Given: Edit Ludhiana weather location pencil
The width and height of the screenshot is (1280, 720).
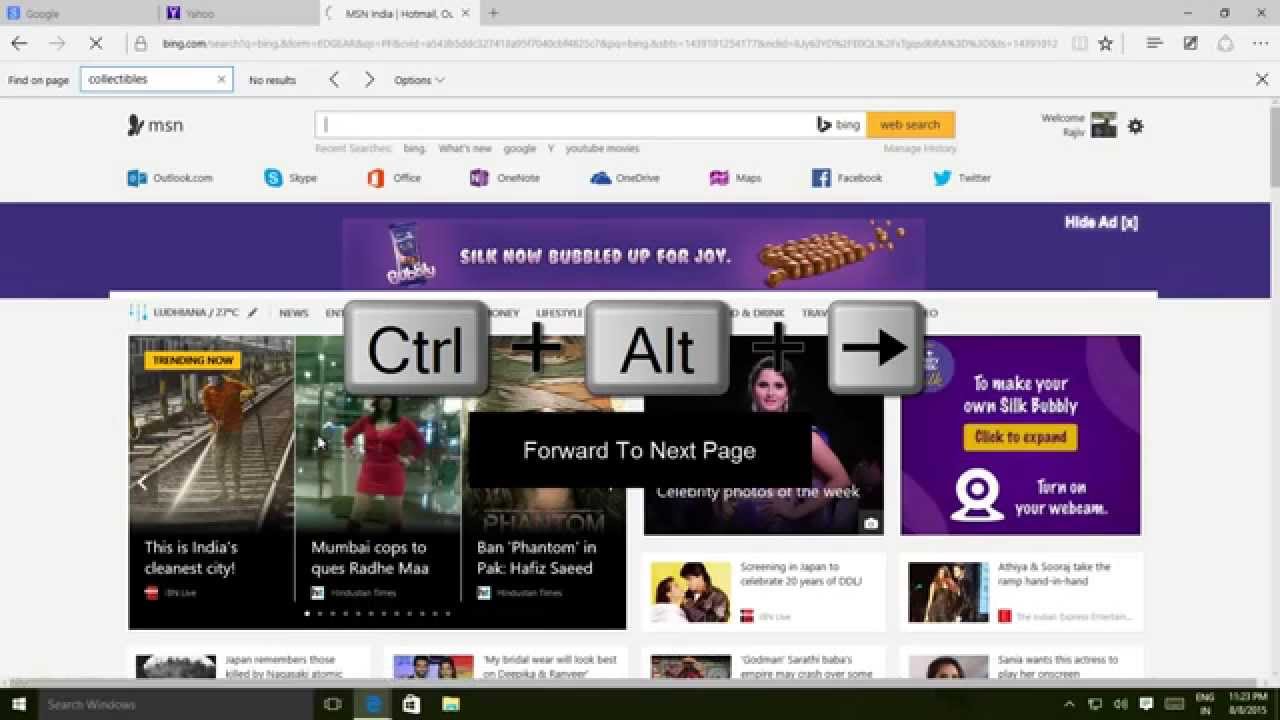Looking at the screenshot, I should pos(253,313).
